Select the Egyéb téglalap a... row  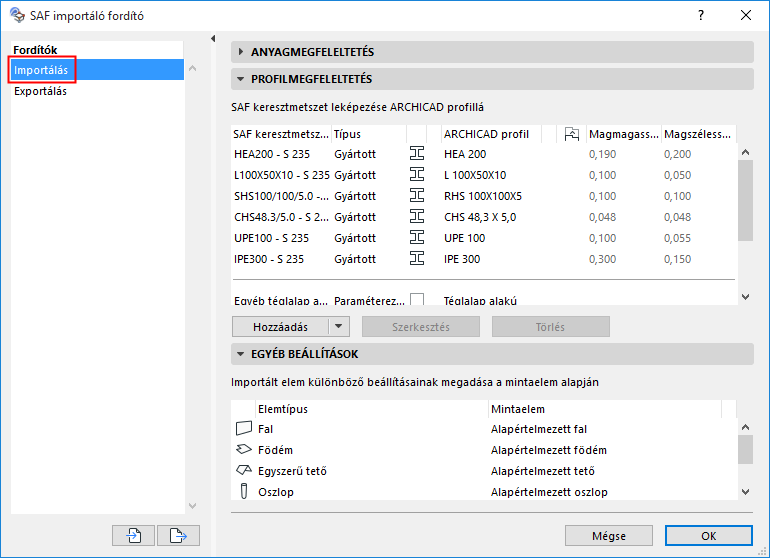[484, 300]
